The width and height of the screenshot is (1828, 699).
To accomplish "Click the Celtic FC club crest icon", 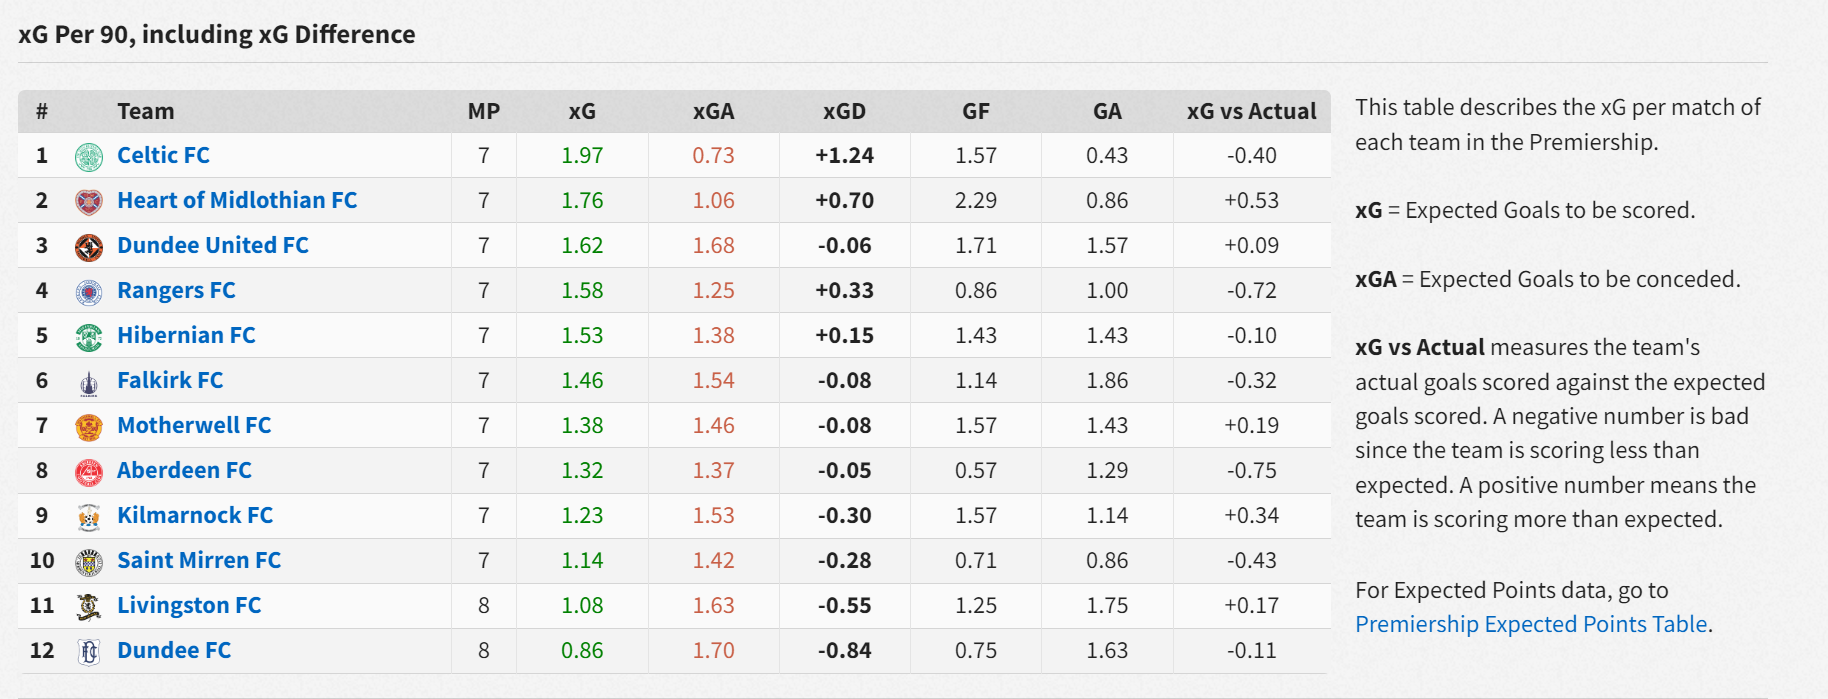I will (89, 156).
